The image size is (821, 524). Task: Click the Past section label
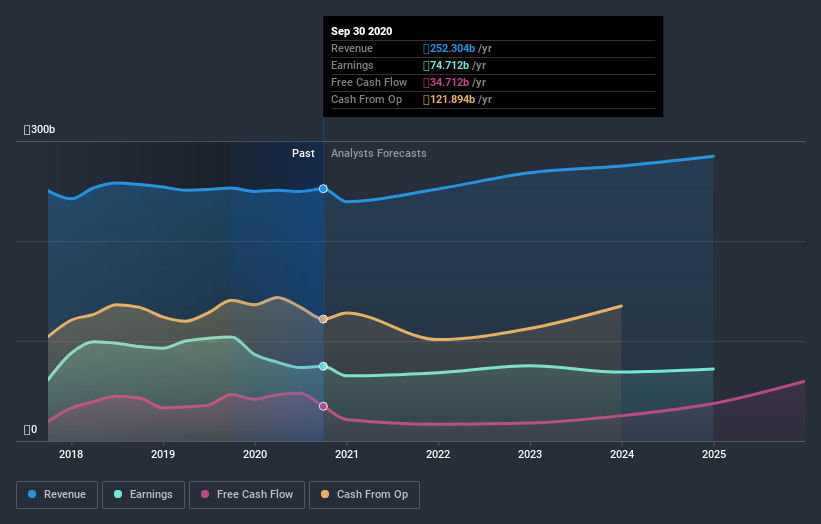[303, 153]
